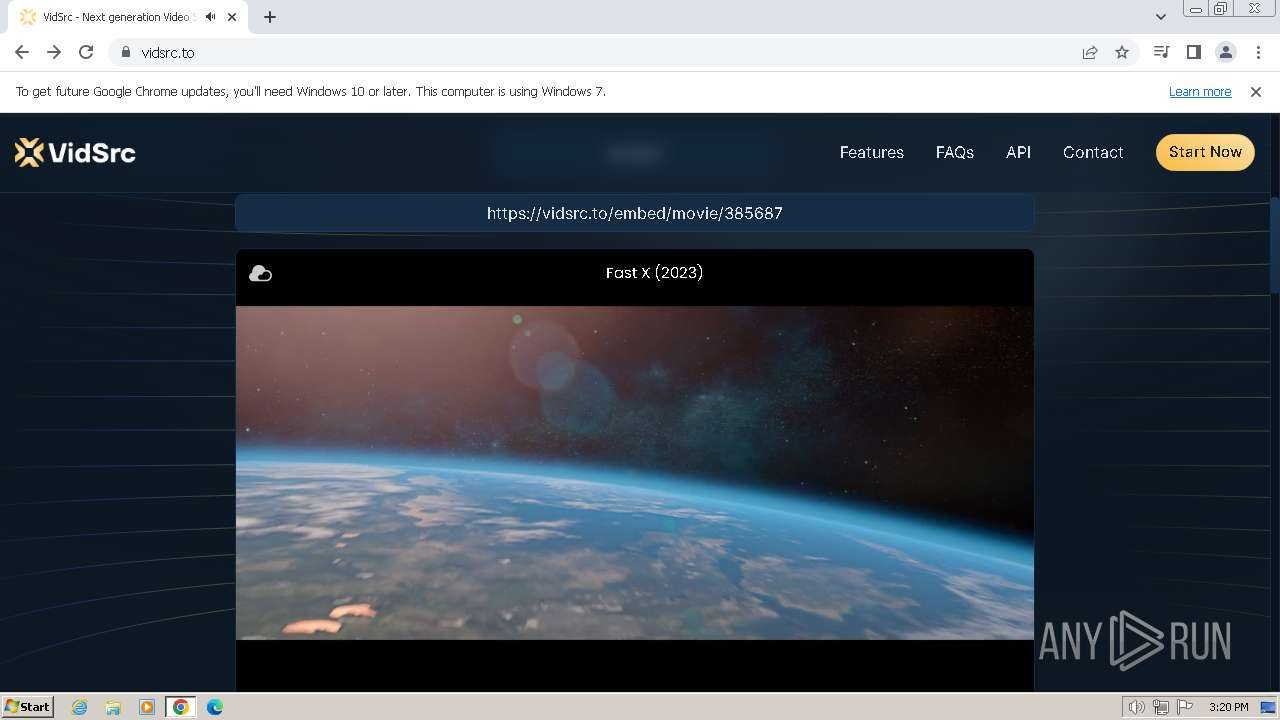Reload the page
Screen dimensions: 1280x720
click(x=86, y=52)
